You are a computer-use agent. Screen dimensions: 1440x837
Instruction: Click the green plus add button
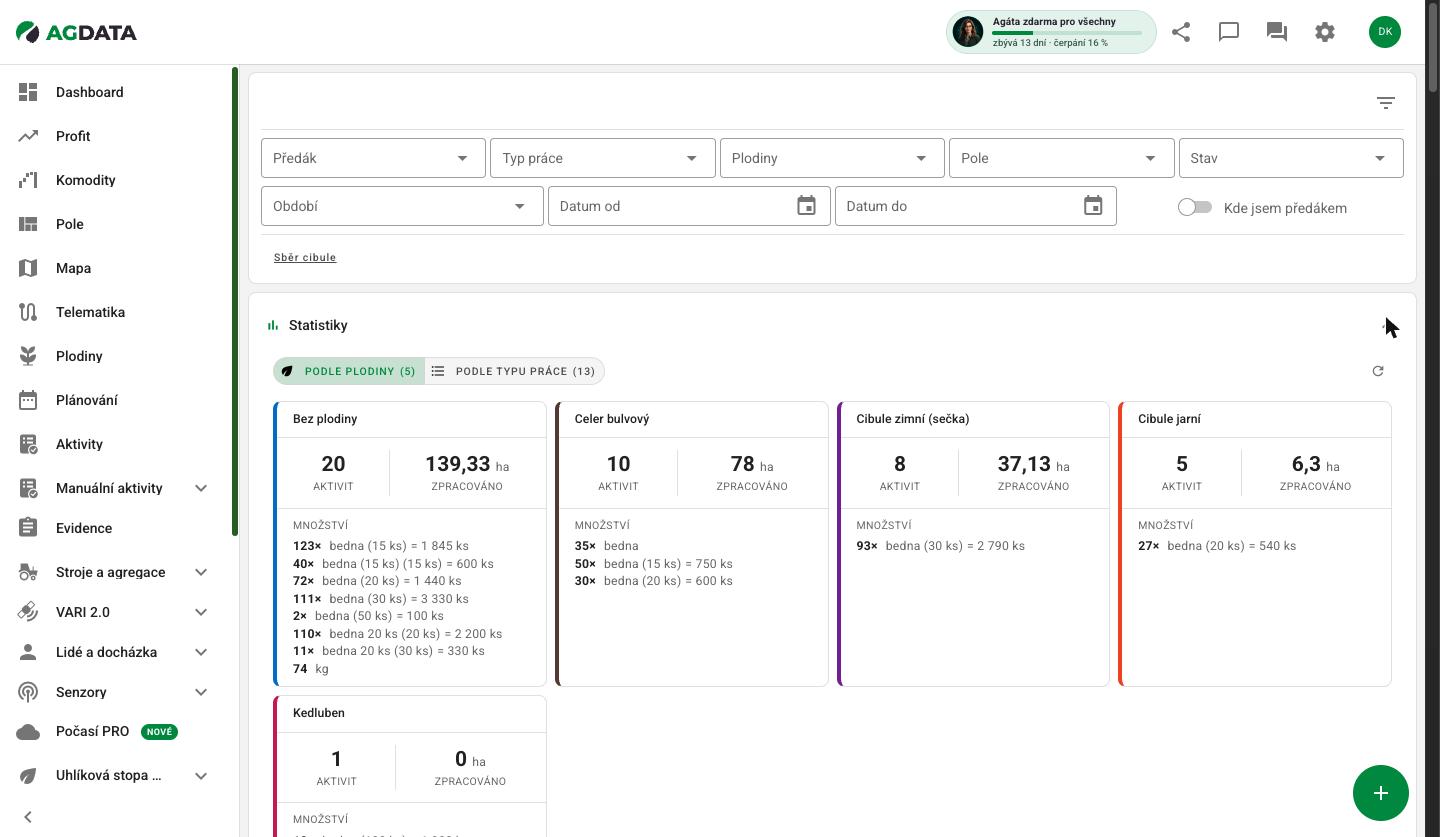1381,793
